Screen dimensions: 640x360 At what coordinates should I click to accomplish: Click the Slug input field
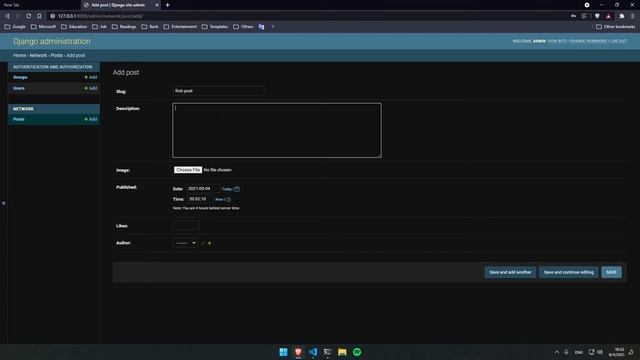click(218, 91)
